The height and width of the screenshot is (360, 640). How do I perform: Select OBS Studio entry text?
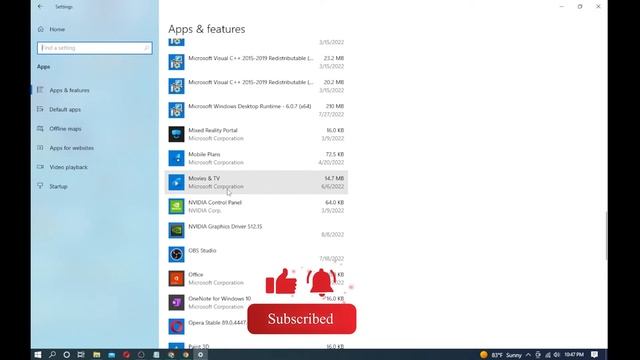202,251
